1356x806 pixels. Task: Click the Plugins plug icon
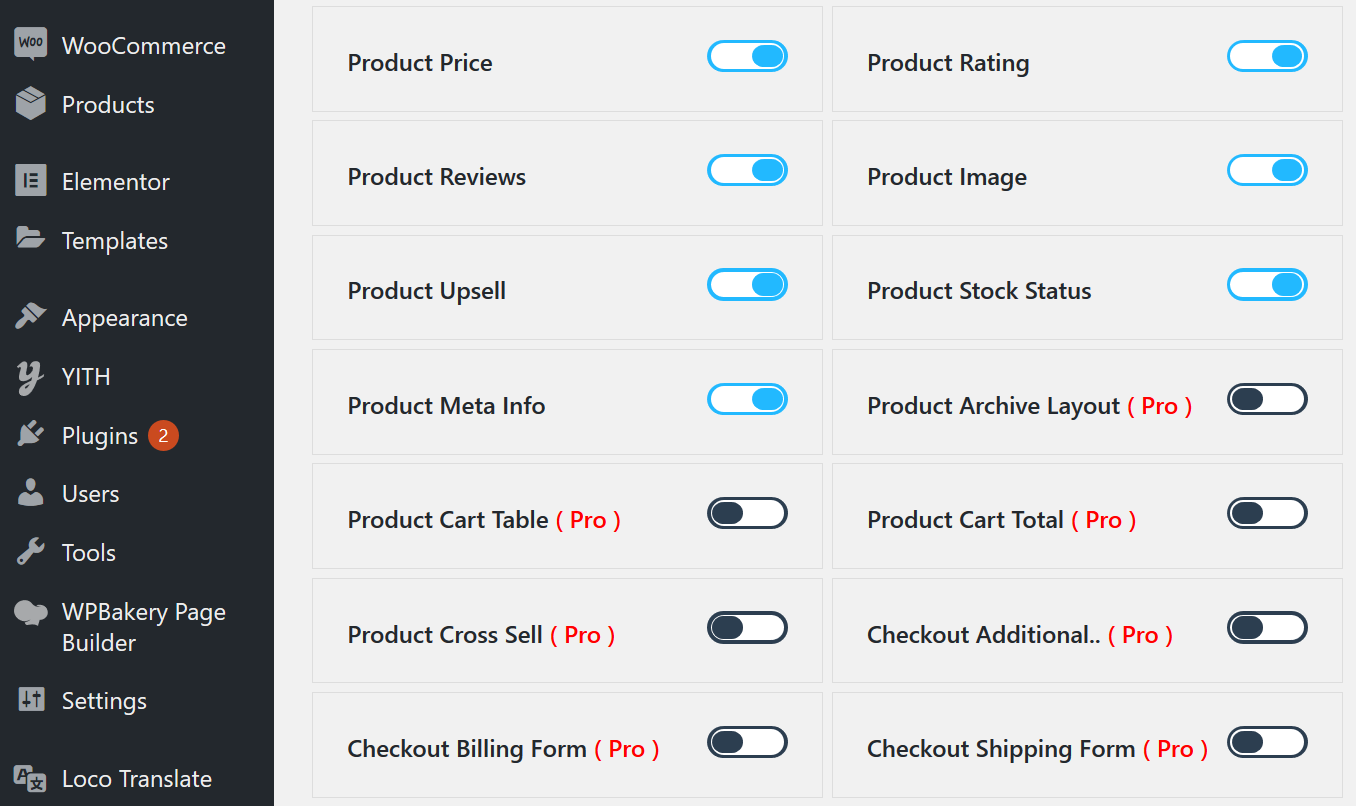tap(31, 435)
